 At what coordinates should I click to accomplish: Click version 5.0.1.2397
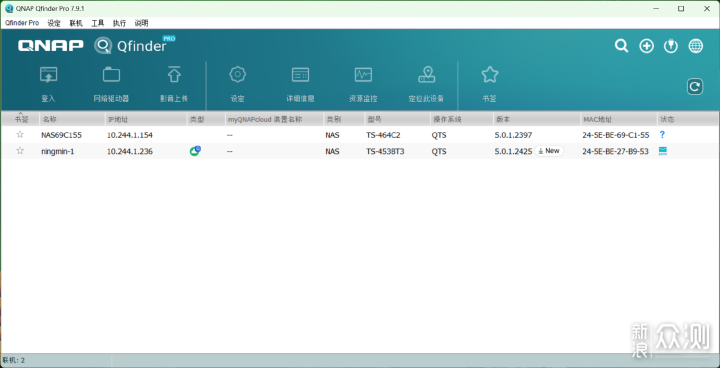[x=513, y=135]
